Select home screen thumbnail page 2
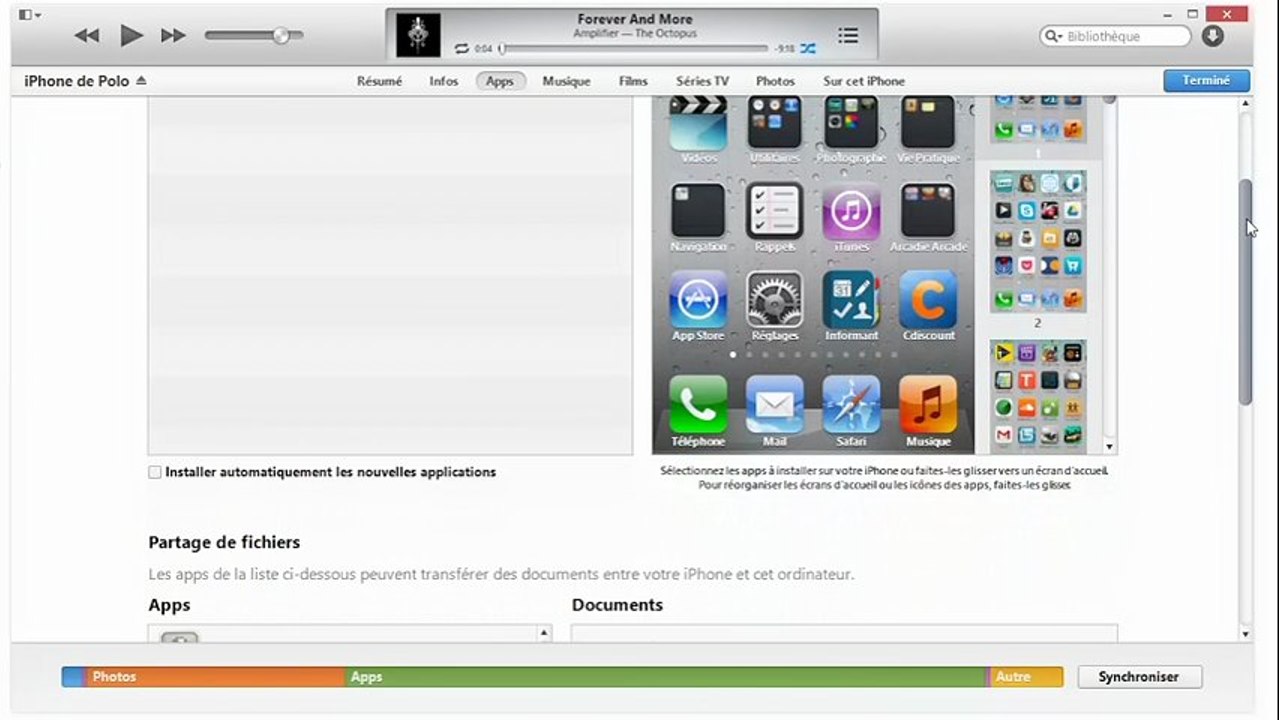The width and height of the screenshot is (1279, 720). (x=1038, y=240)
